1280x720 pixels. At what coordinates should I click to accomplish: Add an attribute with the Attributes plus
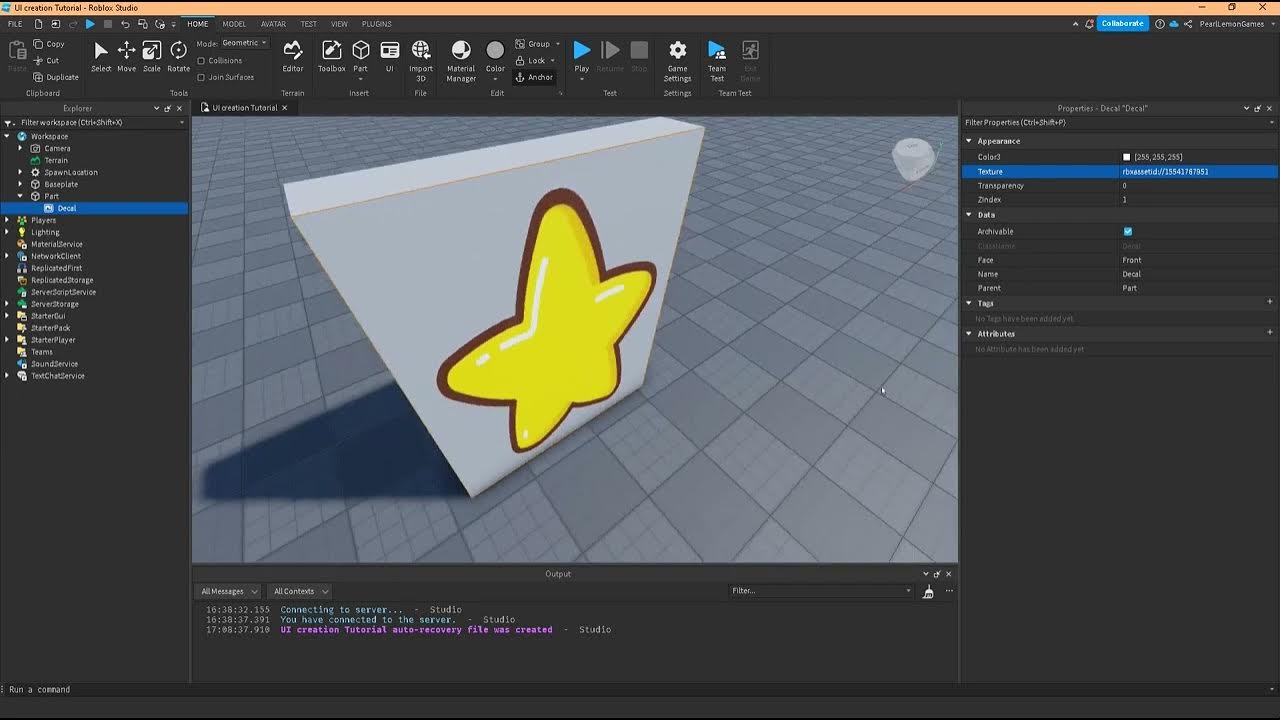(x=1270, y=333)
